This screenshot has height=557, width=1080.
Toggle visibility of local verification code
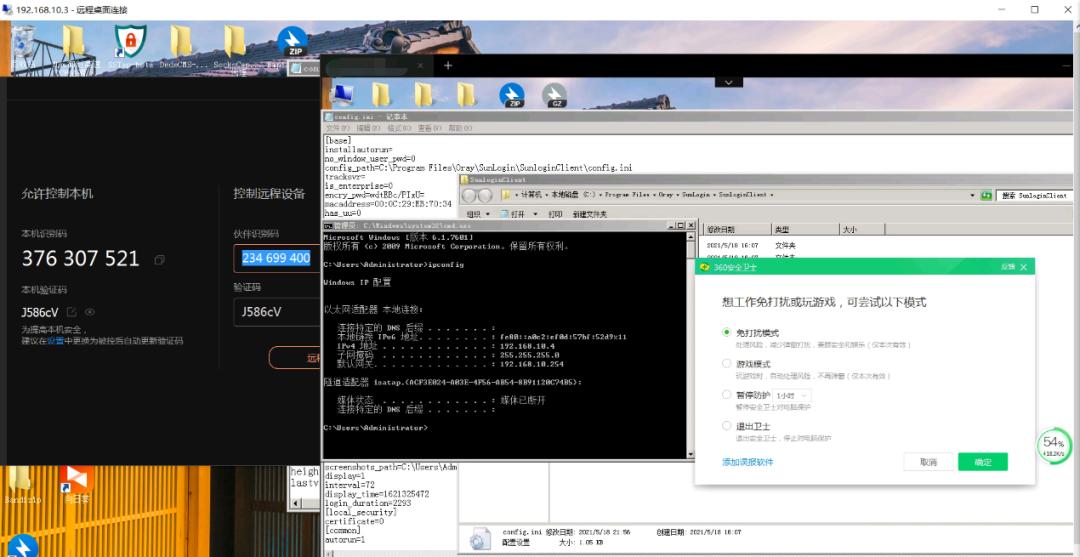pyautogui.click(x=90, y=312)
